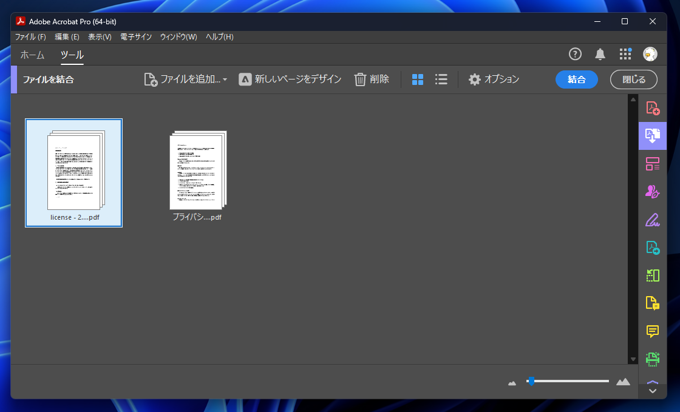Screen dimensions: 680x412
Task: Switch to thumbnail grid view
Action: 418,80
